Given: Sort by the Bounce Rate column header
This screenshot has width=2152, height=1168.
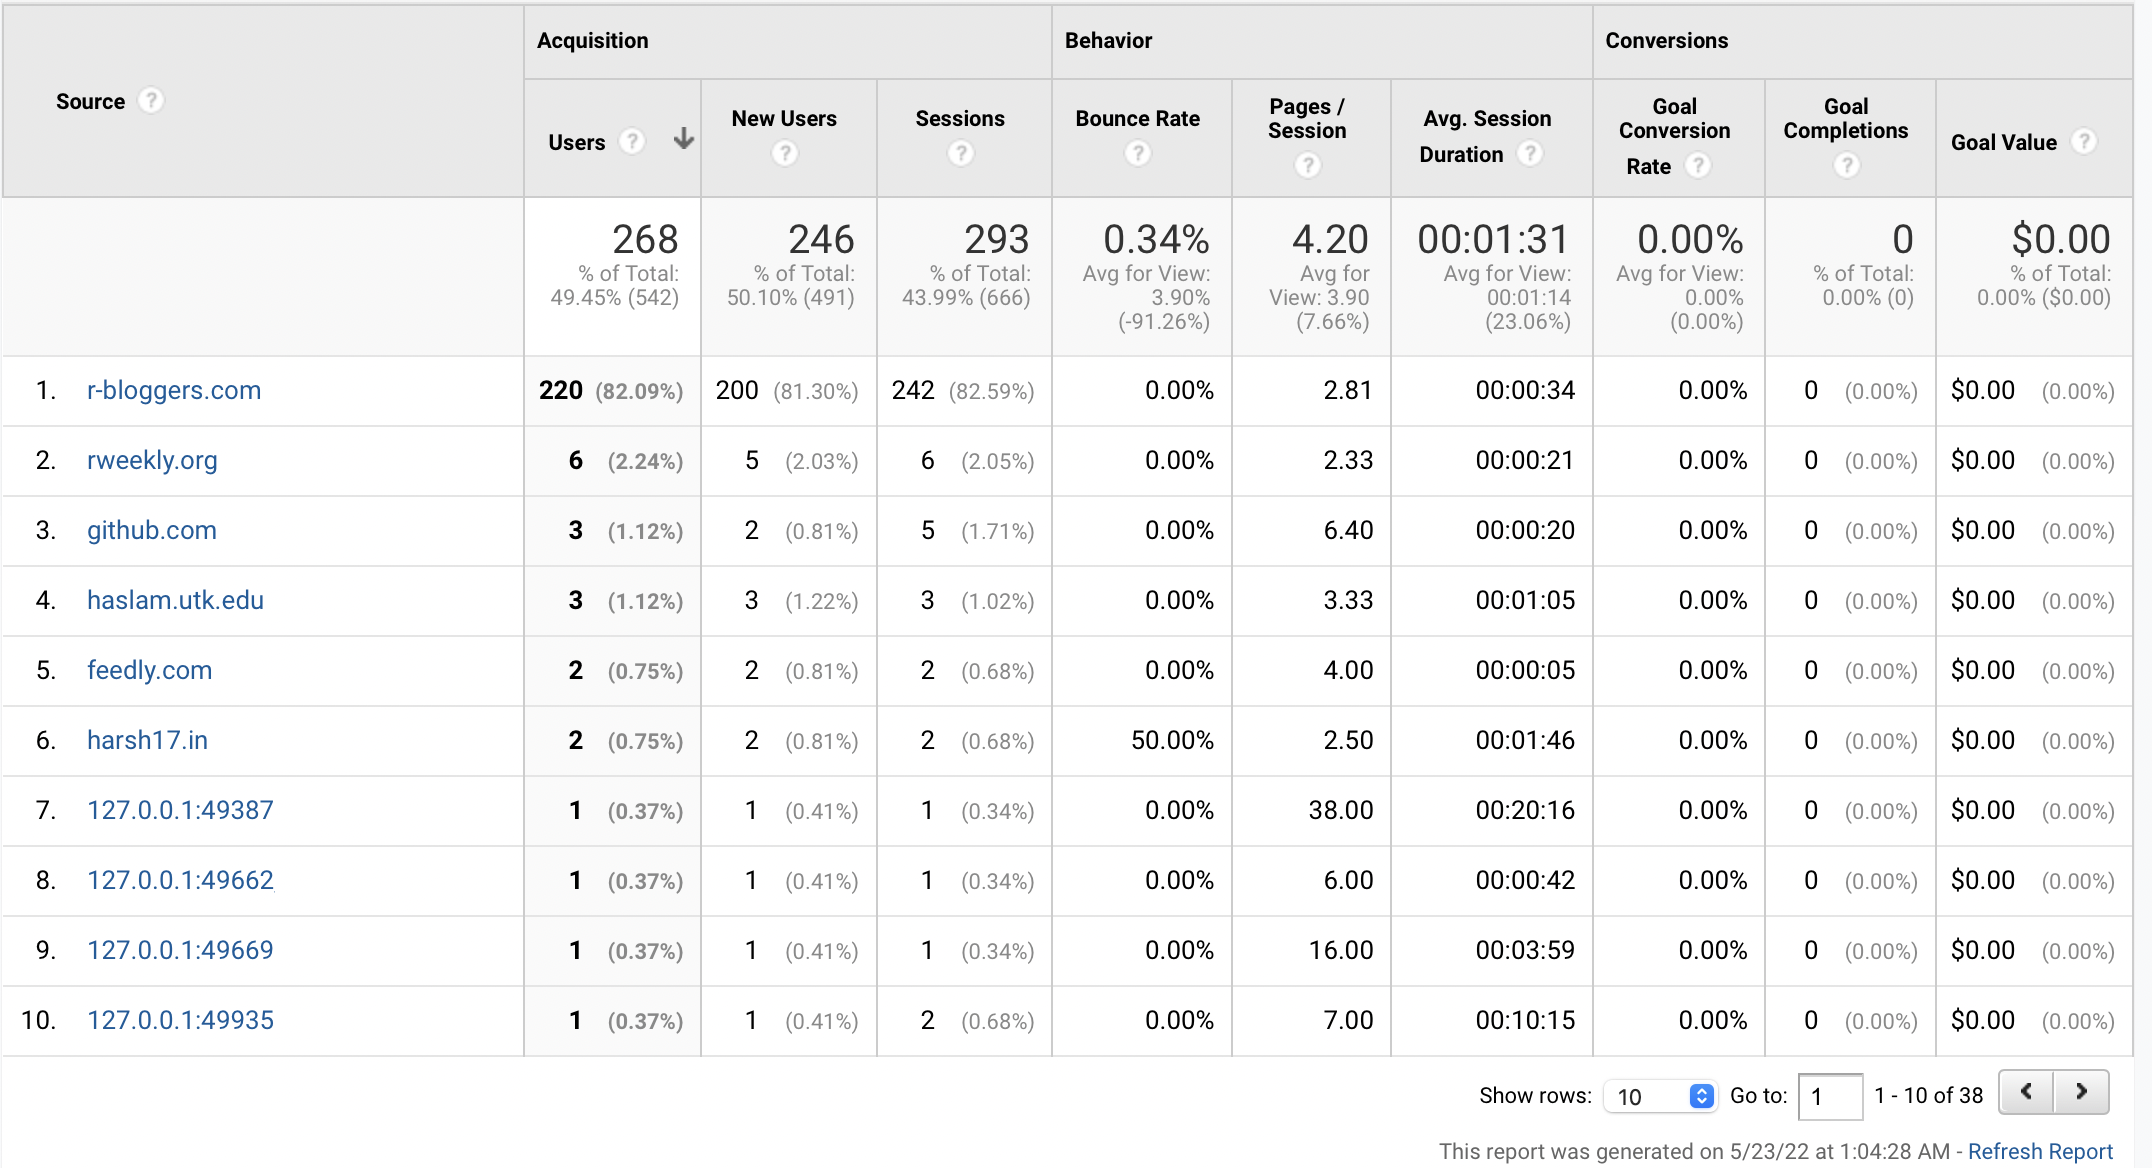Looking at the screenshot, I should 1138,119.
